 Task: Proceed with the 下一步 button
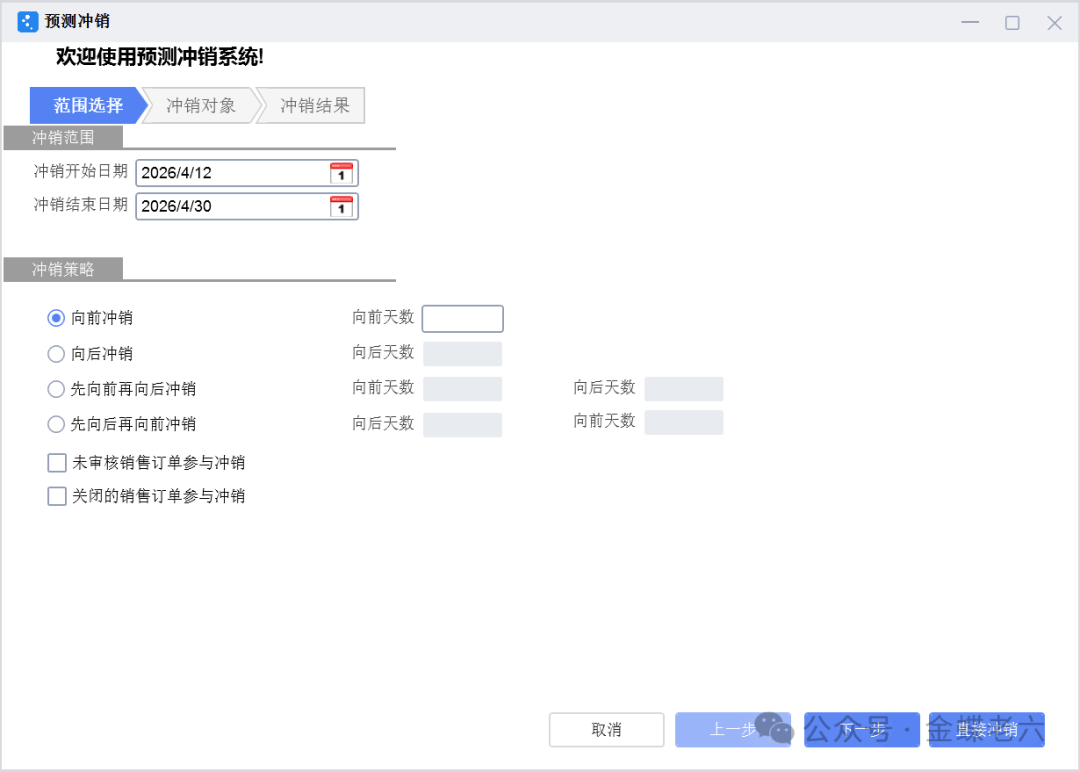(x=861, y=730)
